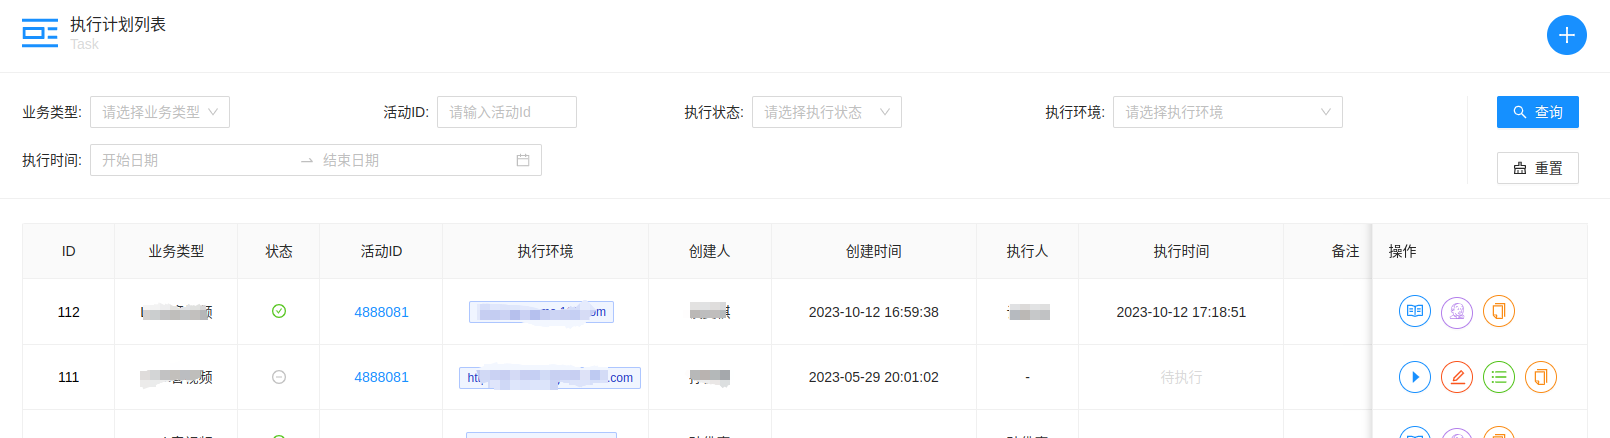Open the blue book report icon in row 112
The height and width of the screenshot is (438, 1610).
[1414, 311]
